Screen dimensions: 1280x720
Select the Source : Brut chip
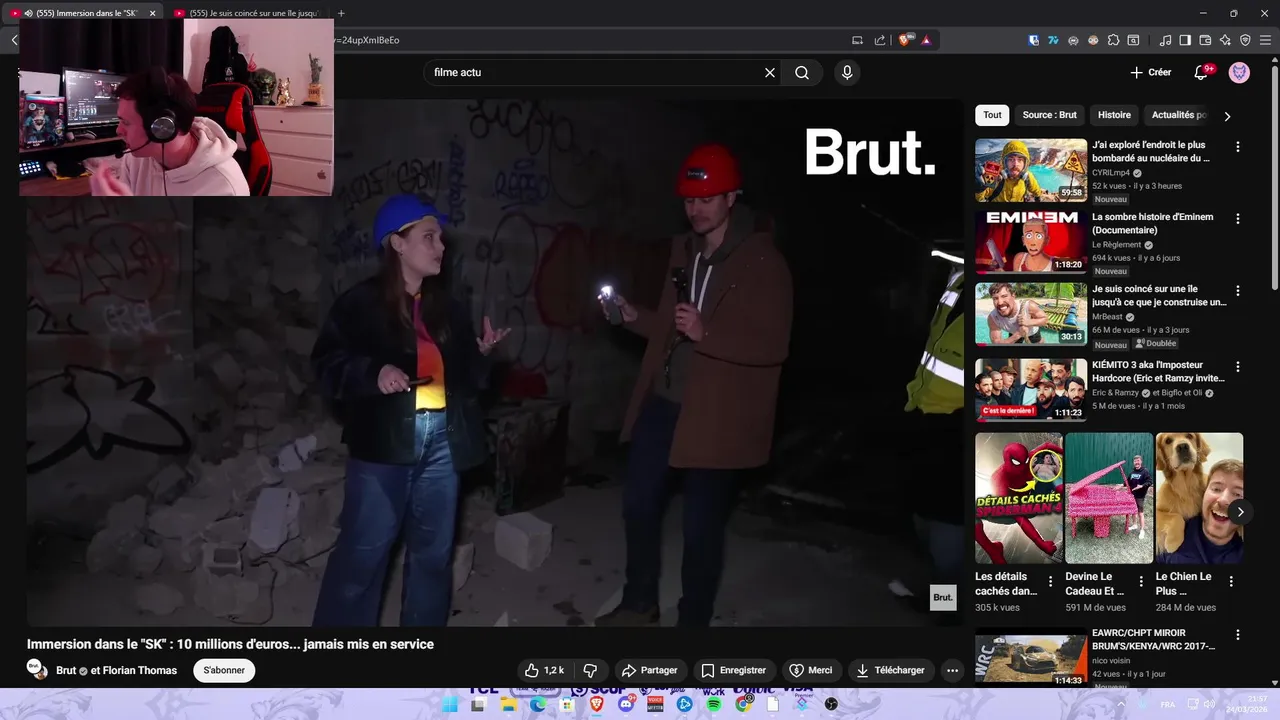(1049, 115)
